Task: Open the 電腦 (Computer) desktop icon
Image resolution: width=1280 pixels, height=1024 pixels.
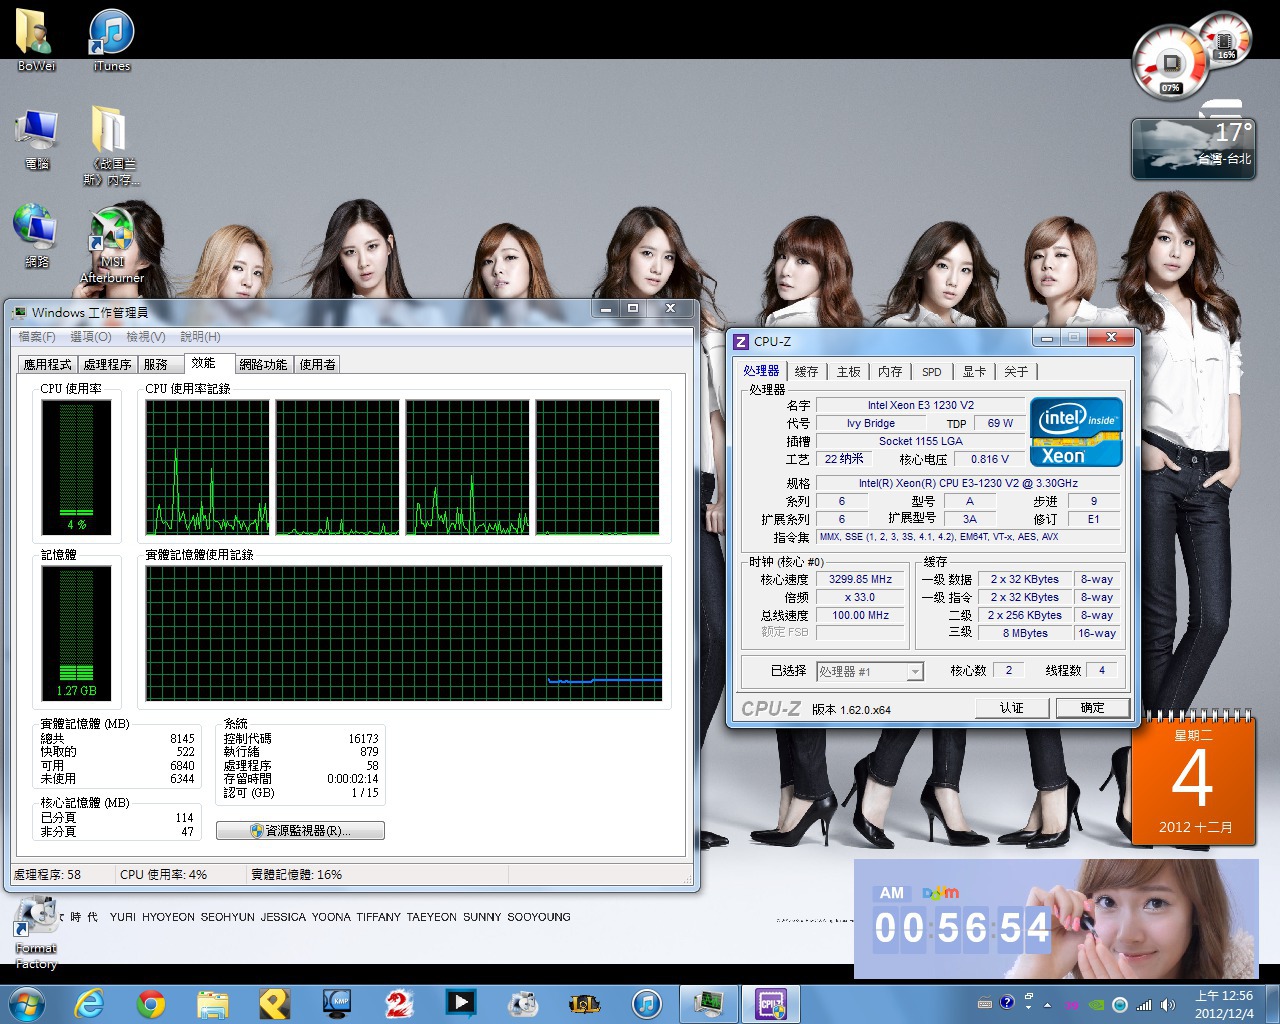Action: (x=37, y=140)
